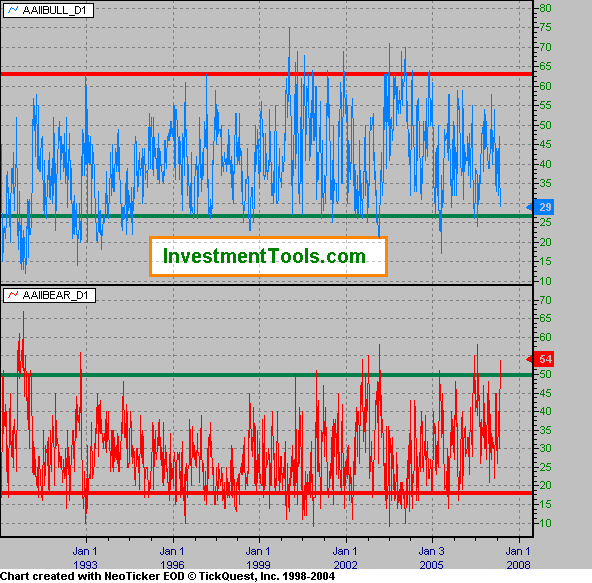Screen dimensions: 592x583
Task: Click the InvestmentTools.com banner
Action: [x=268, y=256]
